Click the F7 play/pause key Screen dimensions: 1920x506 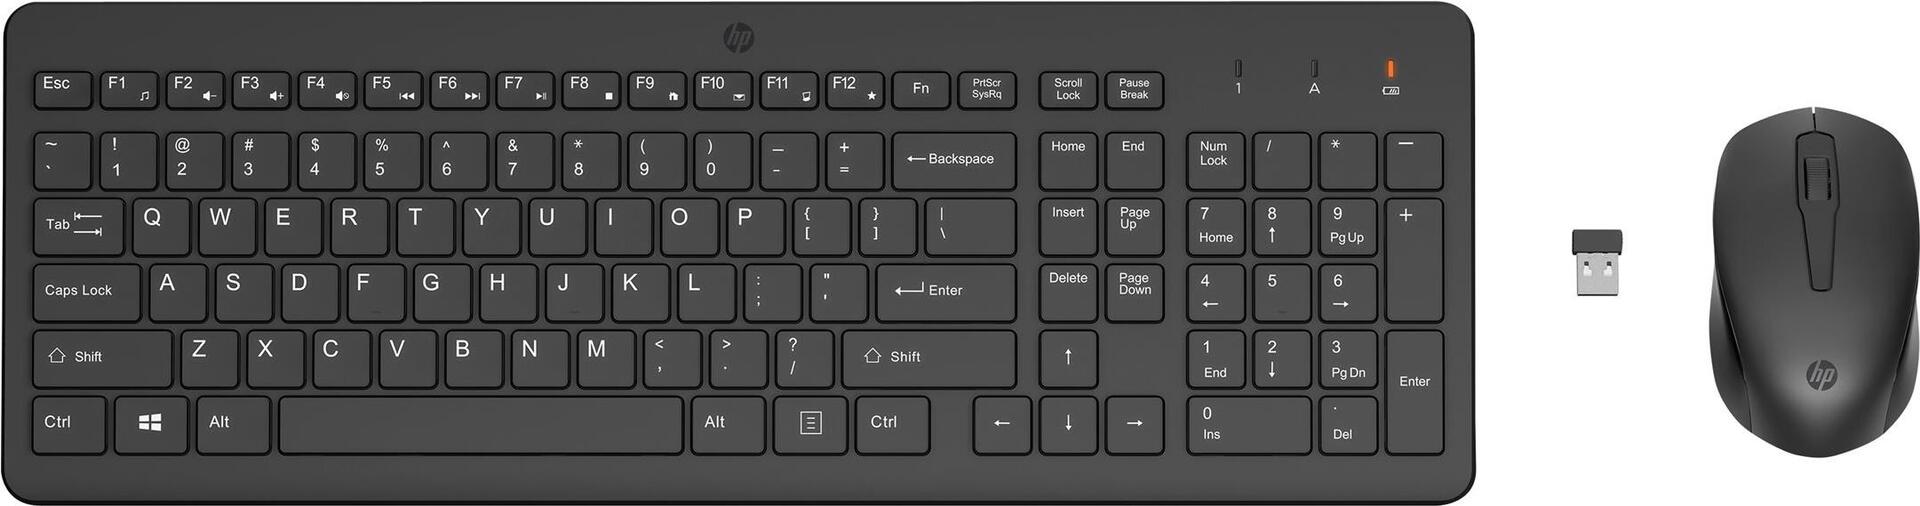[525, 89]
